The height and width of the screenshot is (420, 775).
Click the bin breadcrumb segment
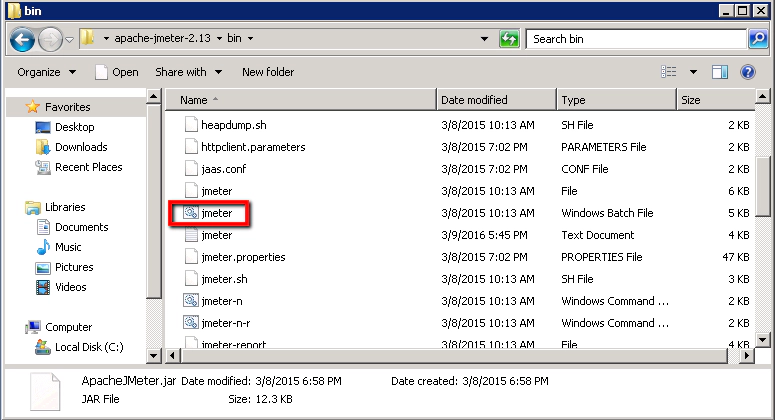click(x=234, y=38)
